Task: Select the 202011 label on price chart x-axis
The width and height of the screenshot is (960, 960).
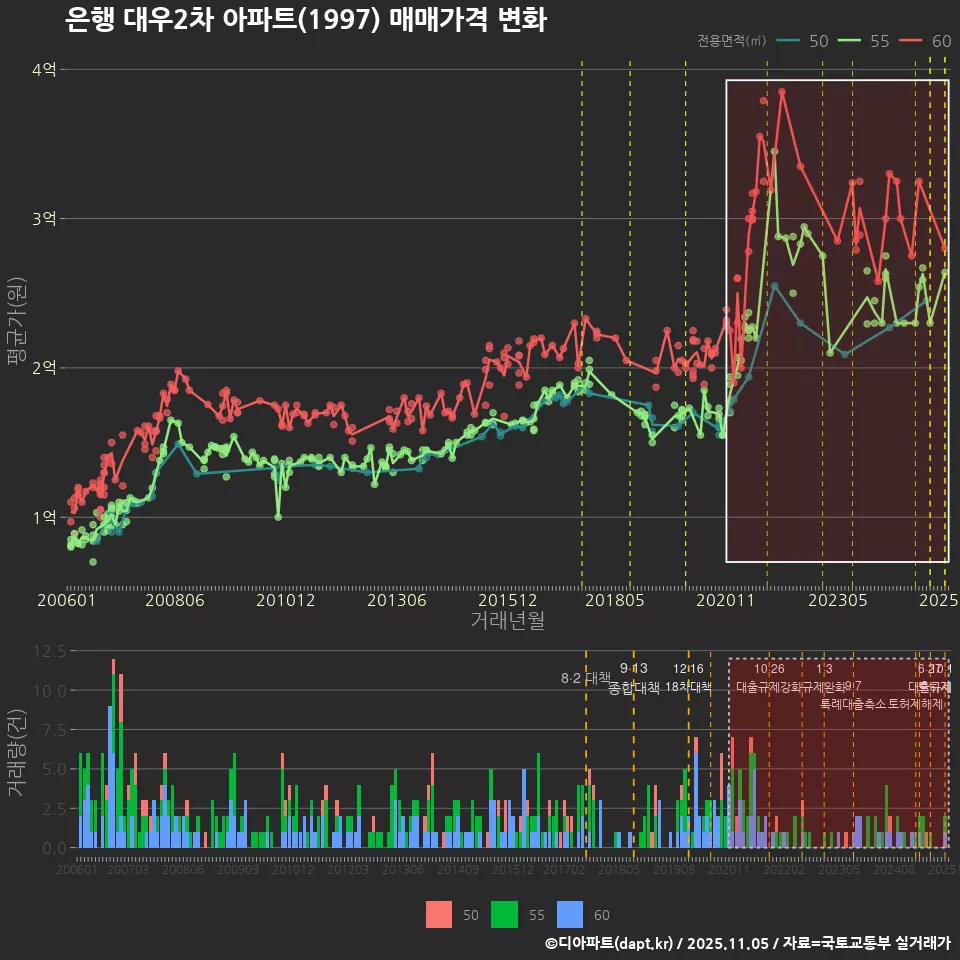Action: click(723, 600)
